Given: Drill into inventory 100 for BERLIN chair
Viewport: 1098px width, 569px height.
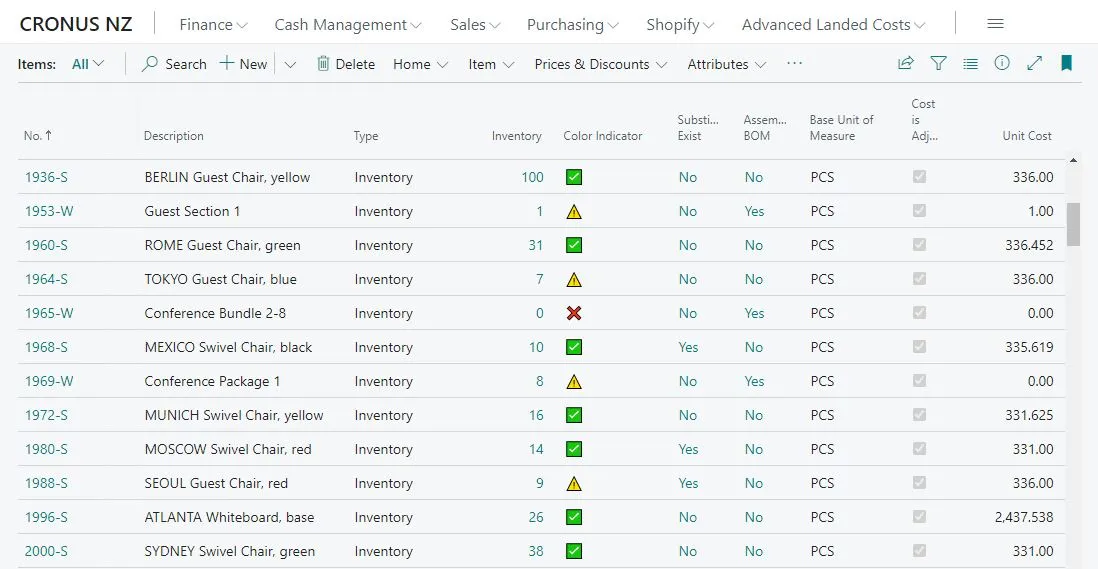Looking at the screenshot, I should click(532, 177).
